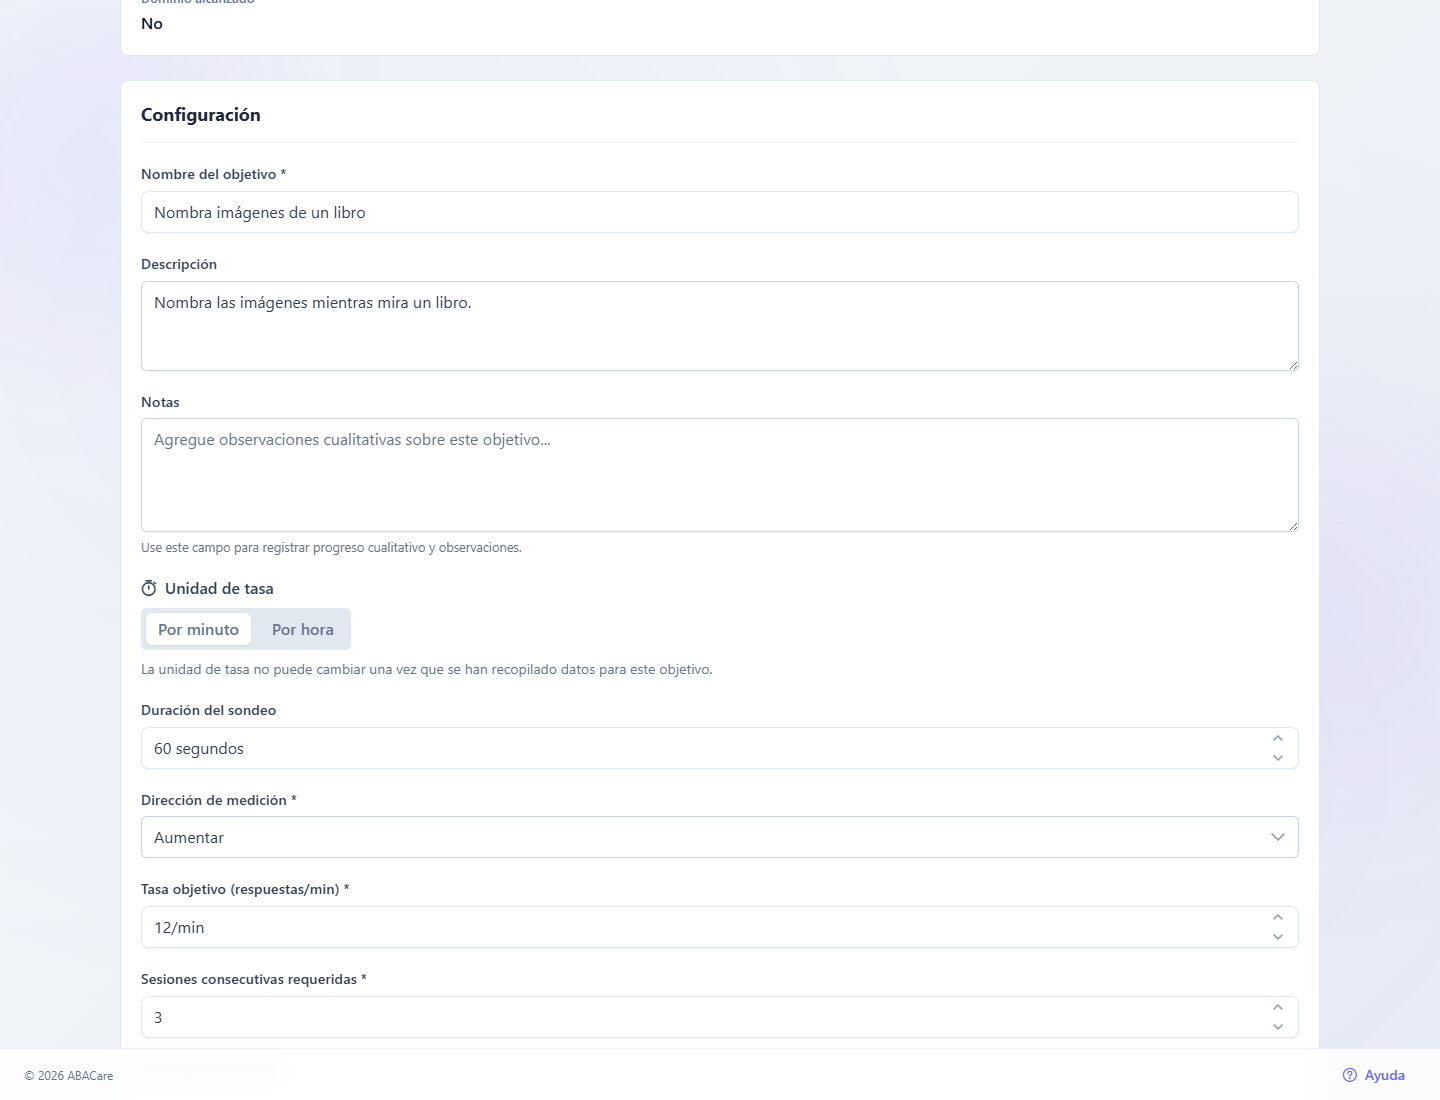This screenshot has width=1440, height=1100.
Task: Increase Duración del sondeo with up arrow
Action: pos(1278,738)
